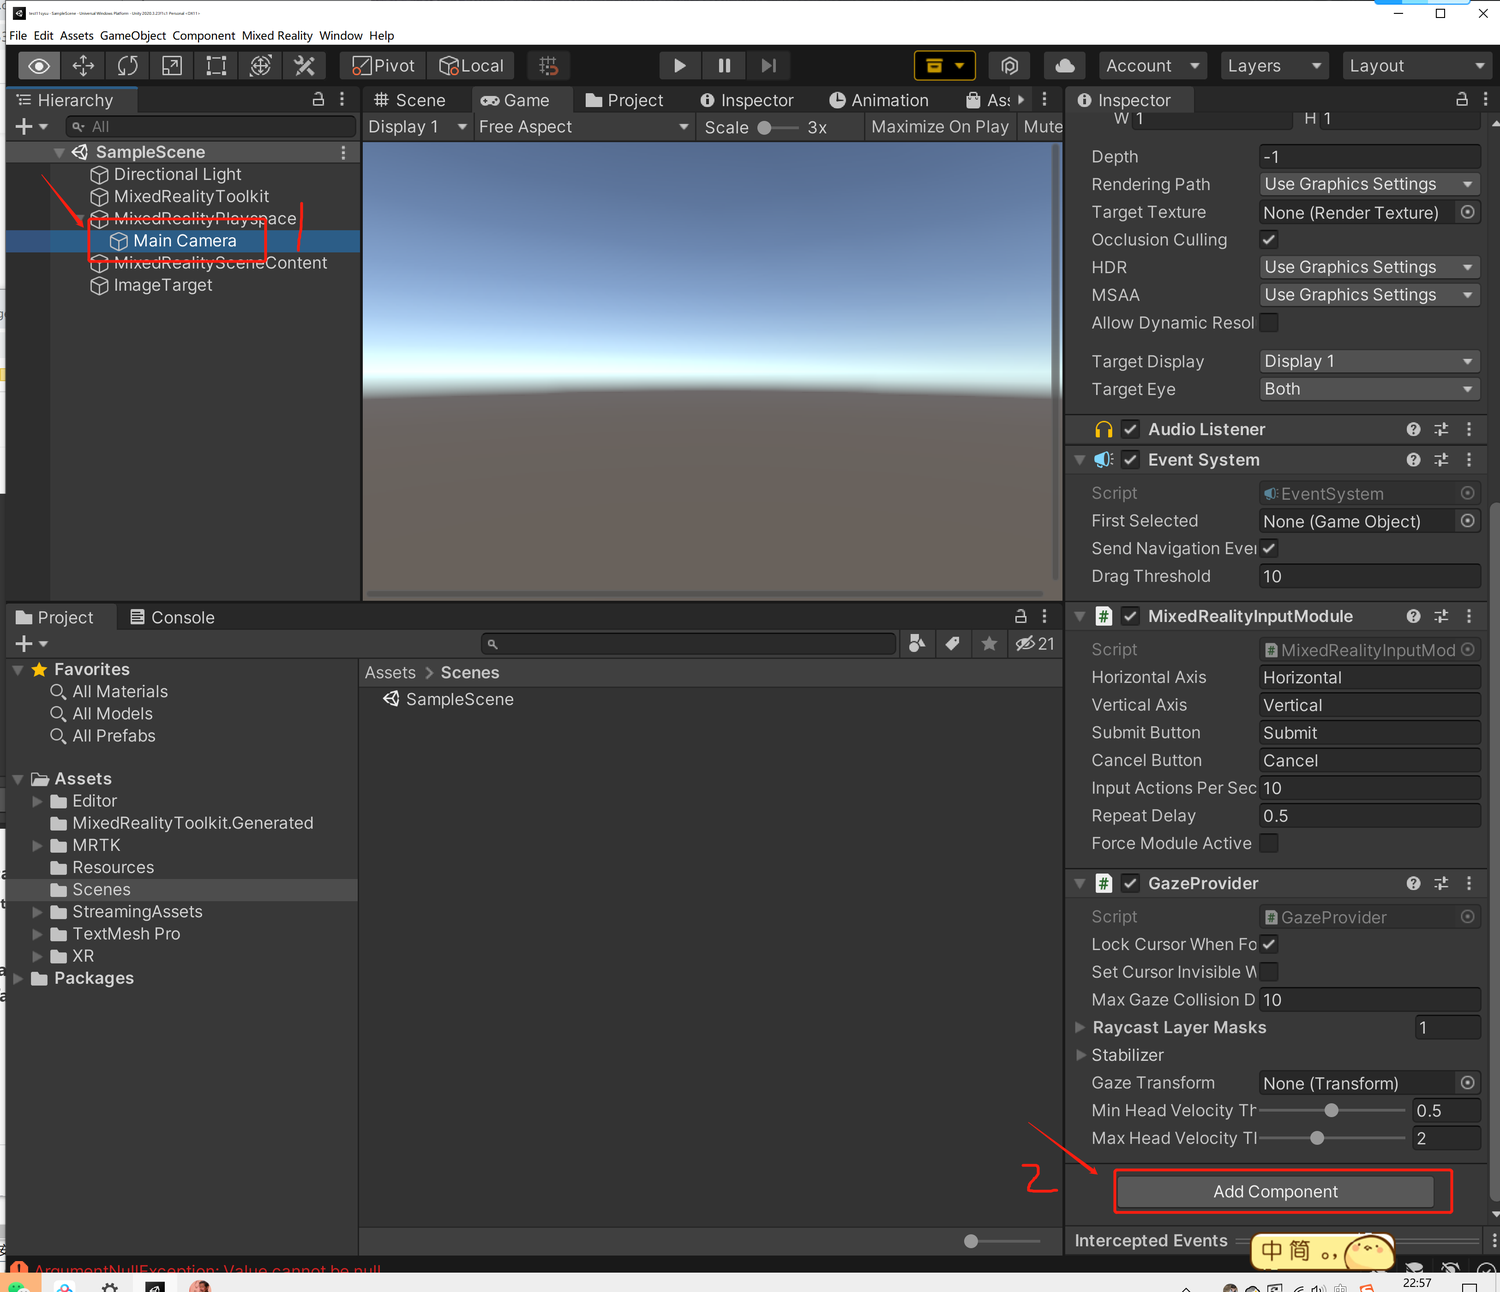The width and height of the screenshot is (1500, 1292).
Task: Open MixedRealityInputModule component options menu
Action: [1469, 616]
